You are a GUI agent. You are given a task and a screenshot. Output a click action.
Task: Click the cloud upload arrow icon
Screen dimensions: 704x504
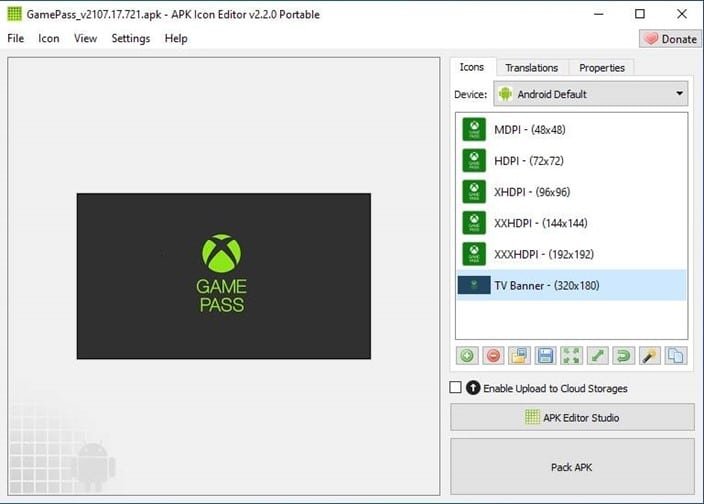click(x=473, y=388)
